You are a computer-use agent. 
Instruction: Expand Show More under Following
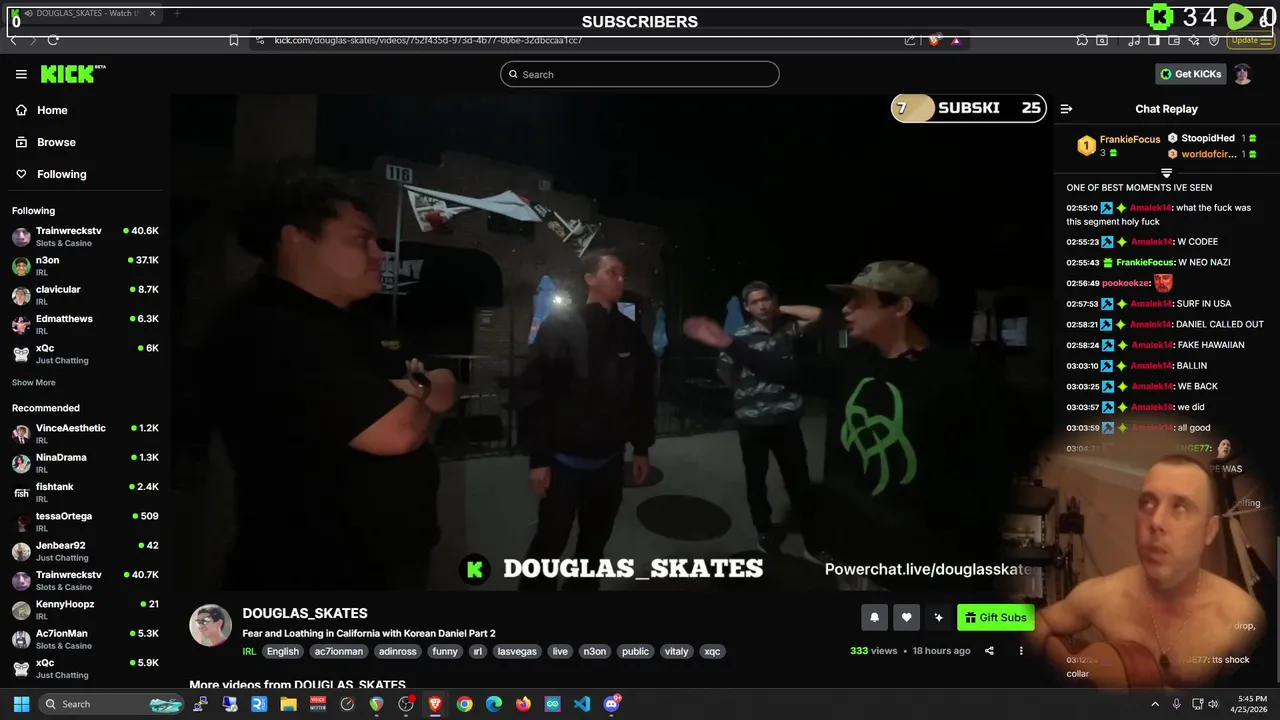point(33,383)
